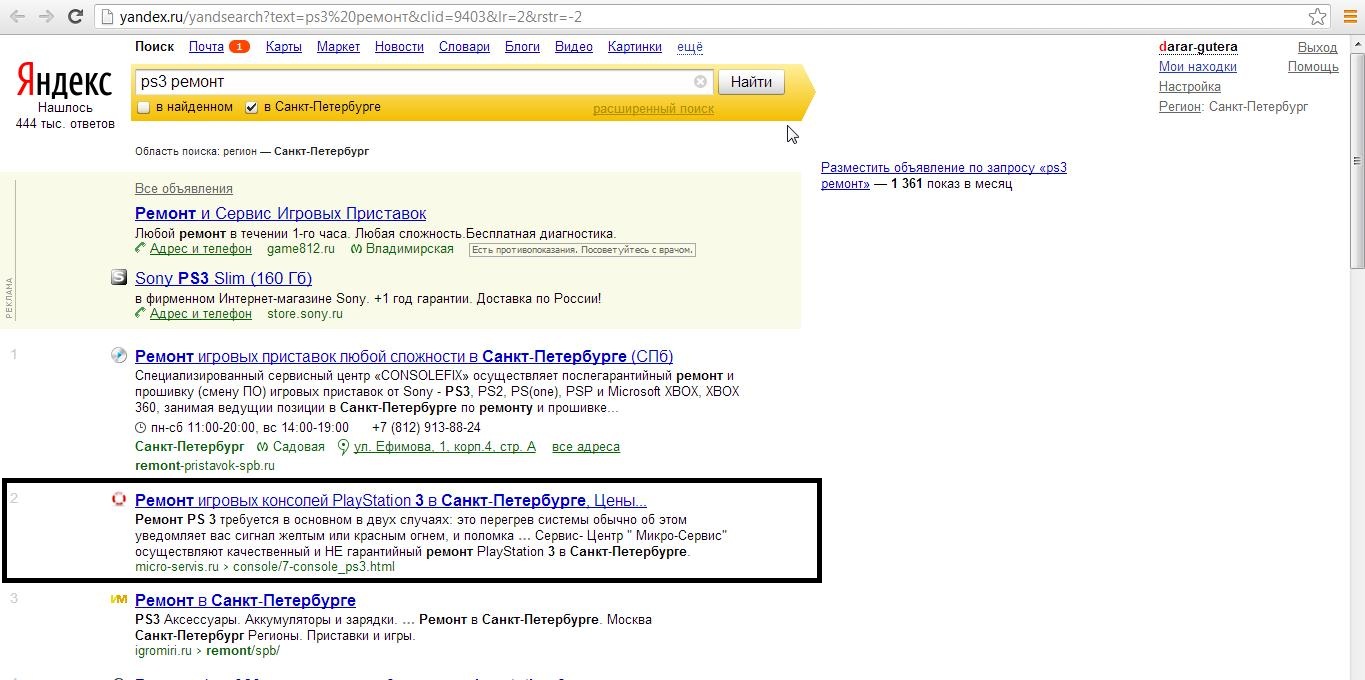Toggle the 'в найденном' checkbox
The height and width of the screenshot is (680, 1365).
pos(144,108)
